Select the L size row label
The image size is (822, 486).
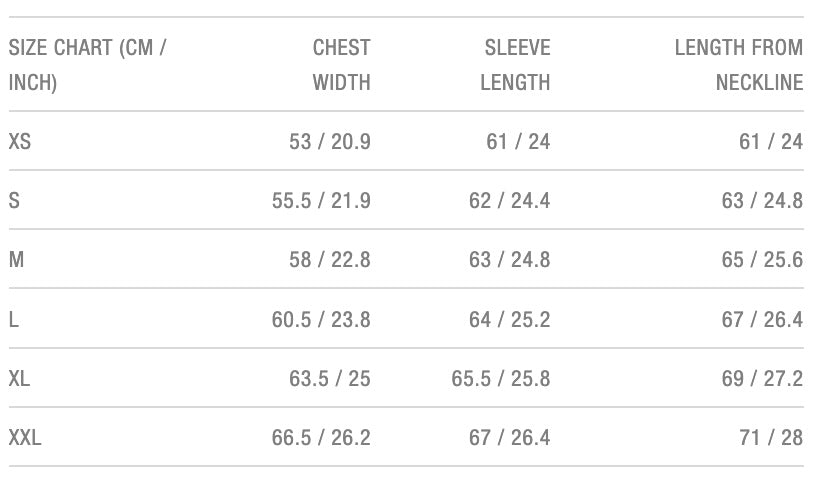(x=14, y=320)
